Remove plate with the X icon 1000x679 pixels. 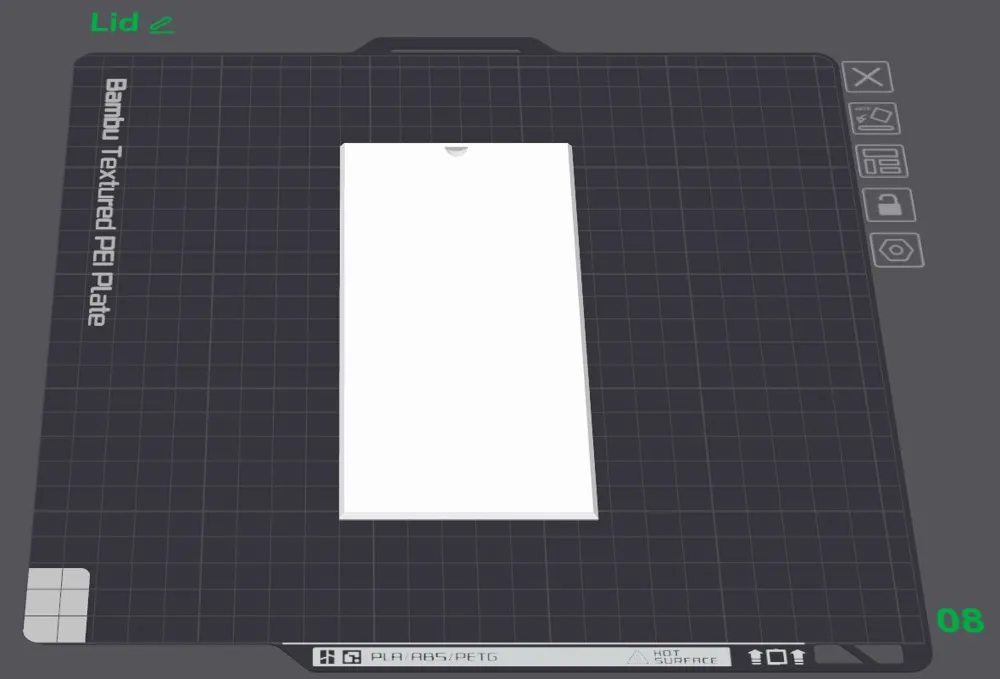coord(867,77)
